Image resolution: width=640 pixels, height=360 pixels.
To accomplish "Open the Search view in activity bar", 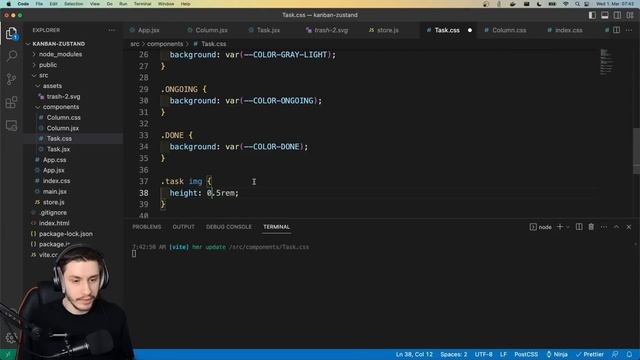I will coord(11,56).
